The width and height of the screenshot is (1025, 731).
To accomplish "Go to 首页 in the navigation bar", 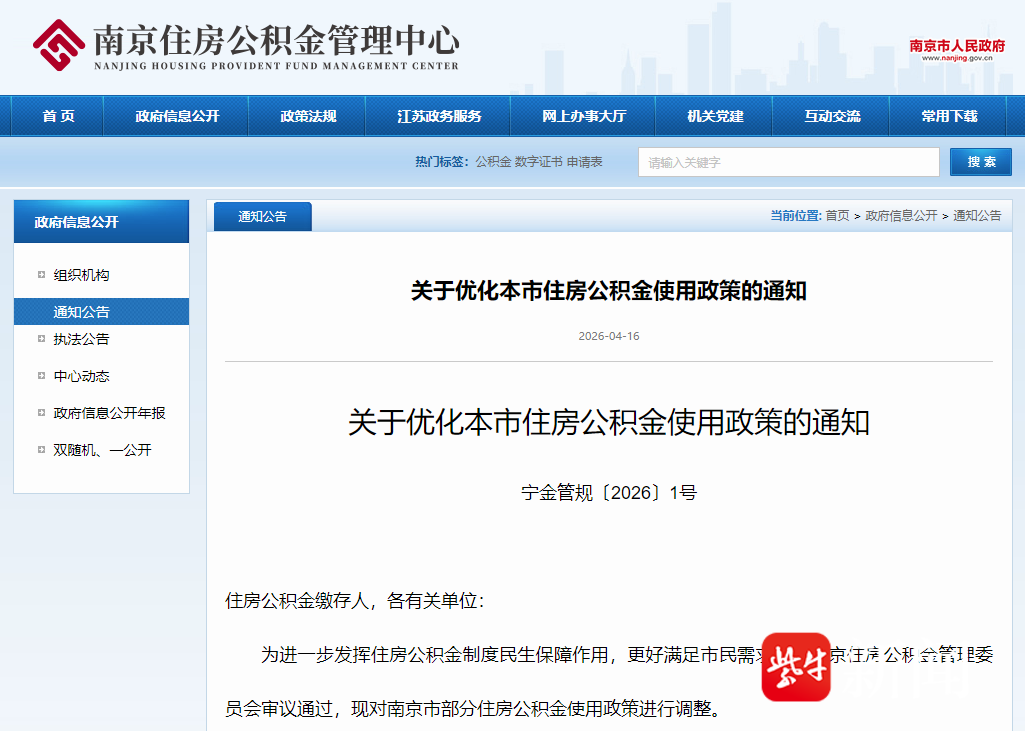I will click(x=58, y=116).
